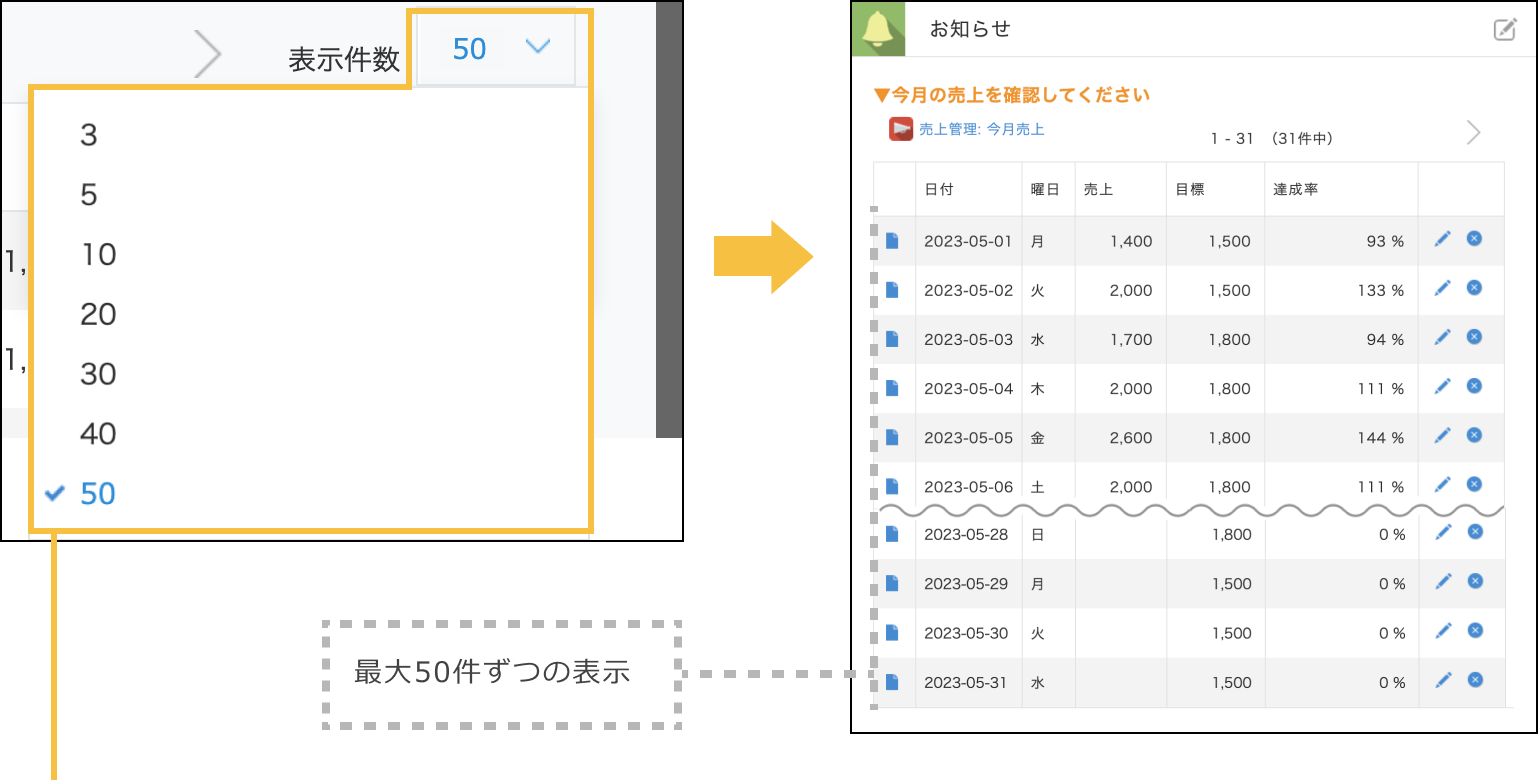Open the 2023-05-31 record file icon
1538x780 pixels.
tap(893, 680)
